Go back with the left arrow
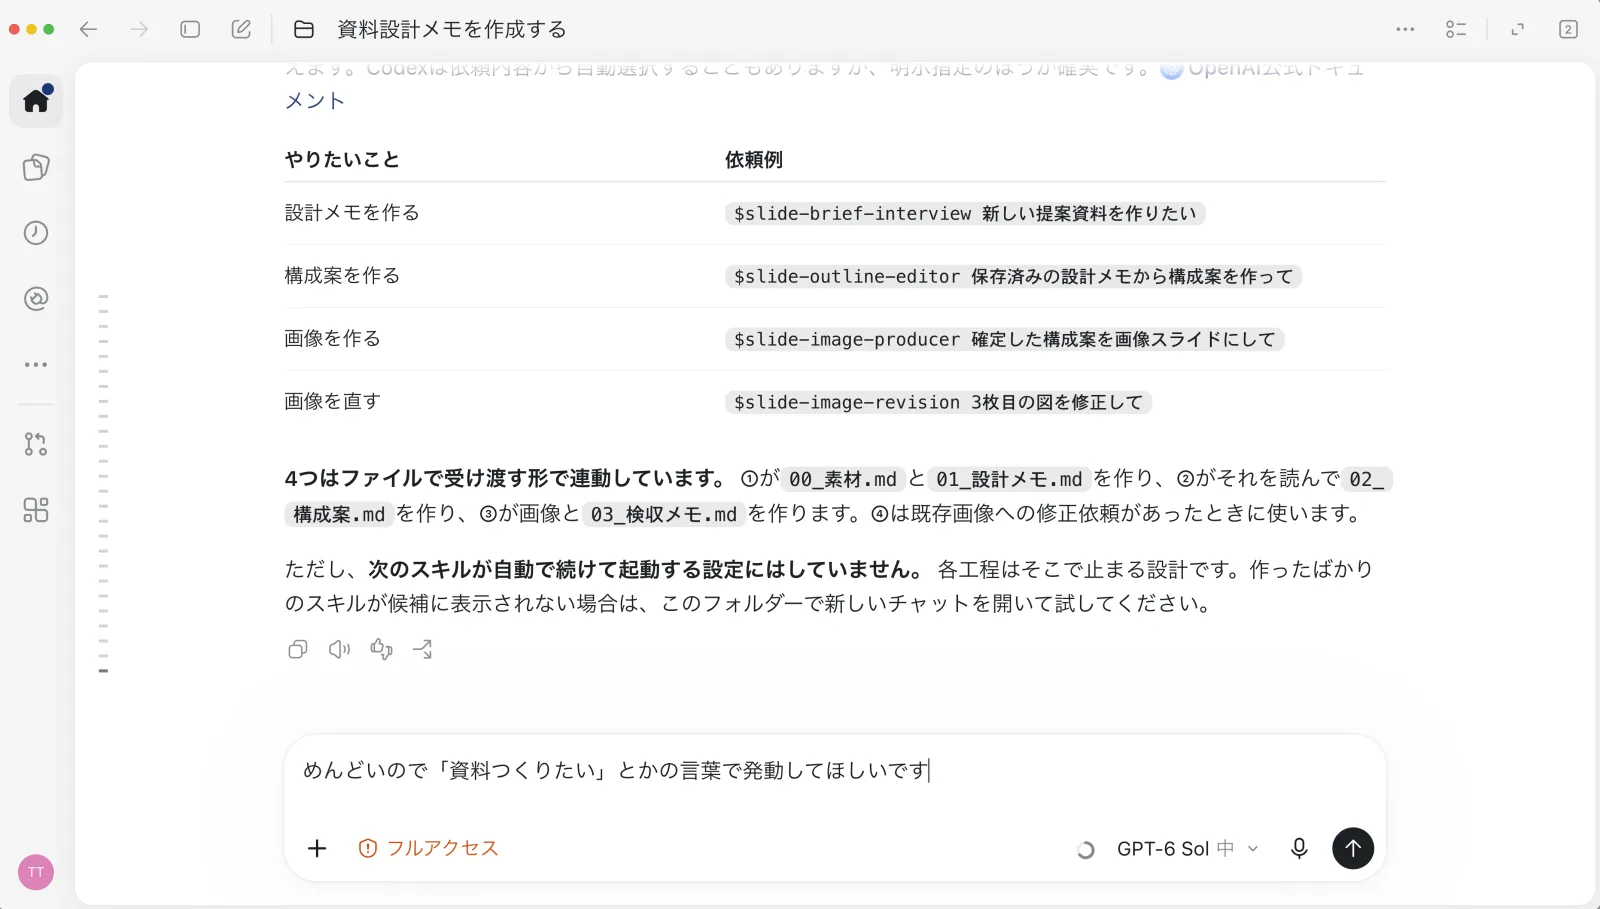The height and width of the screenshot is (909, 1600). [88, 30]
